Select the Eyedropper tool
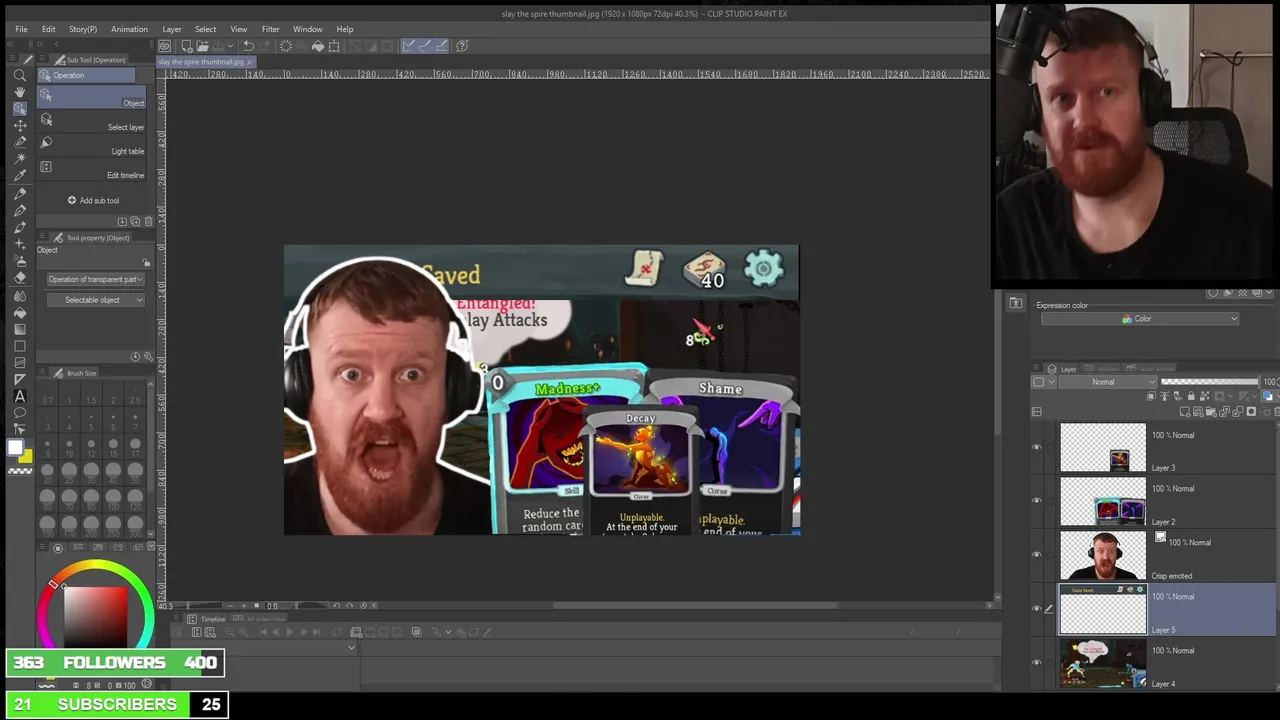This screenshot has width=1280, height=720. click(20, 176)
